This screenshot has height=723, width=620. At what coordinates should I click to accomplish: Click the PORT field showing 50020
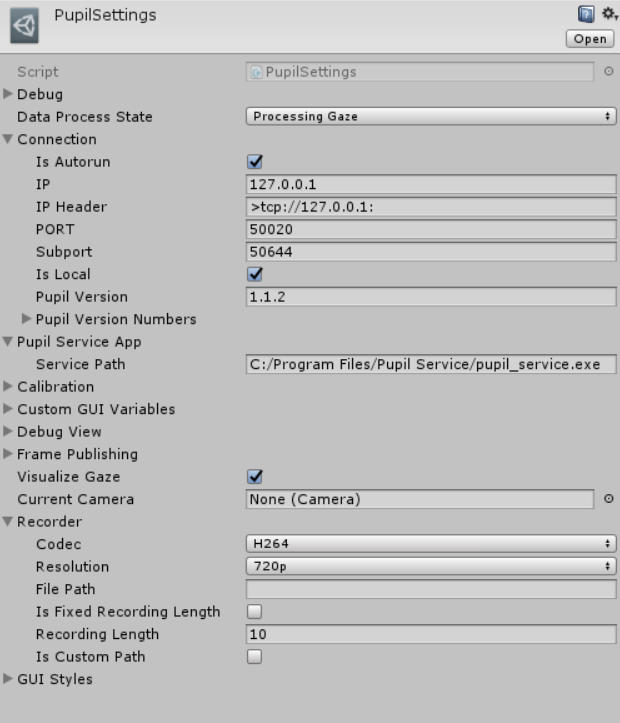(431, 229)
